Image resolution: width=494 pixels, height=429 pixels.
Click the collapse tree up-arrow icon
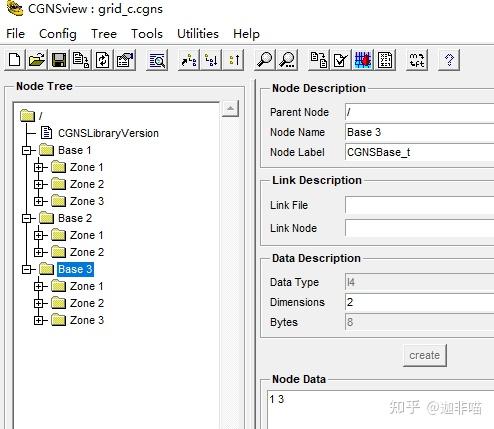pyautogui.click(x=234, y=60)
